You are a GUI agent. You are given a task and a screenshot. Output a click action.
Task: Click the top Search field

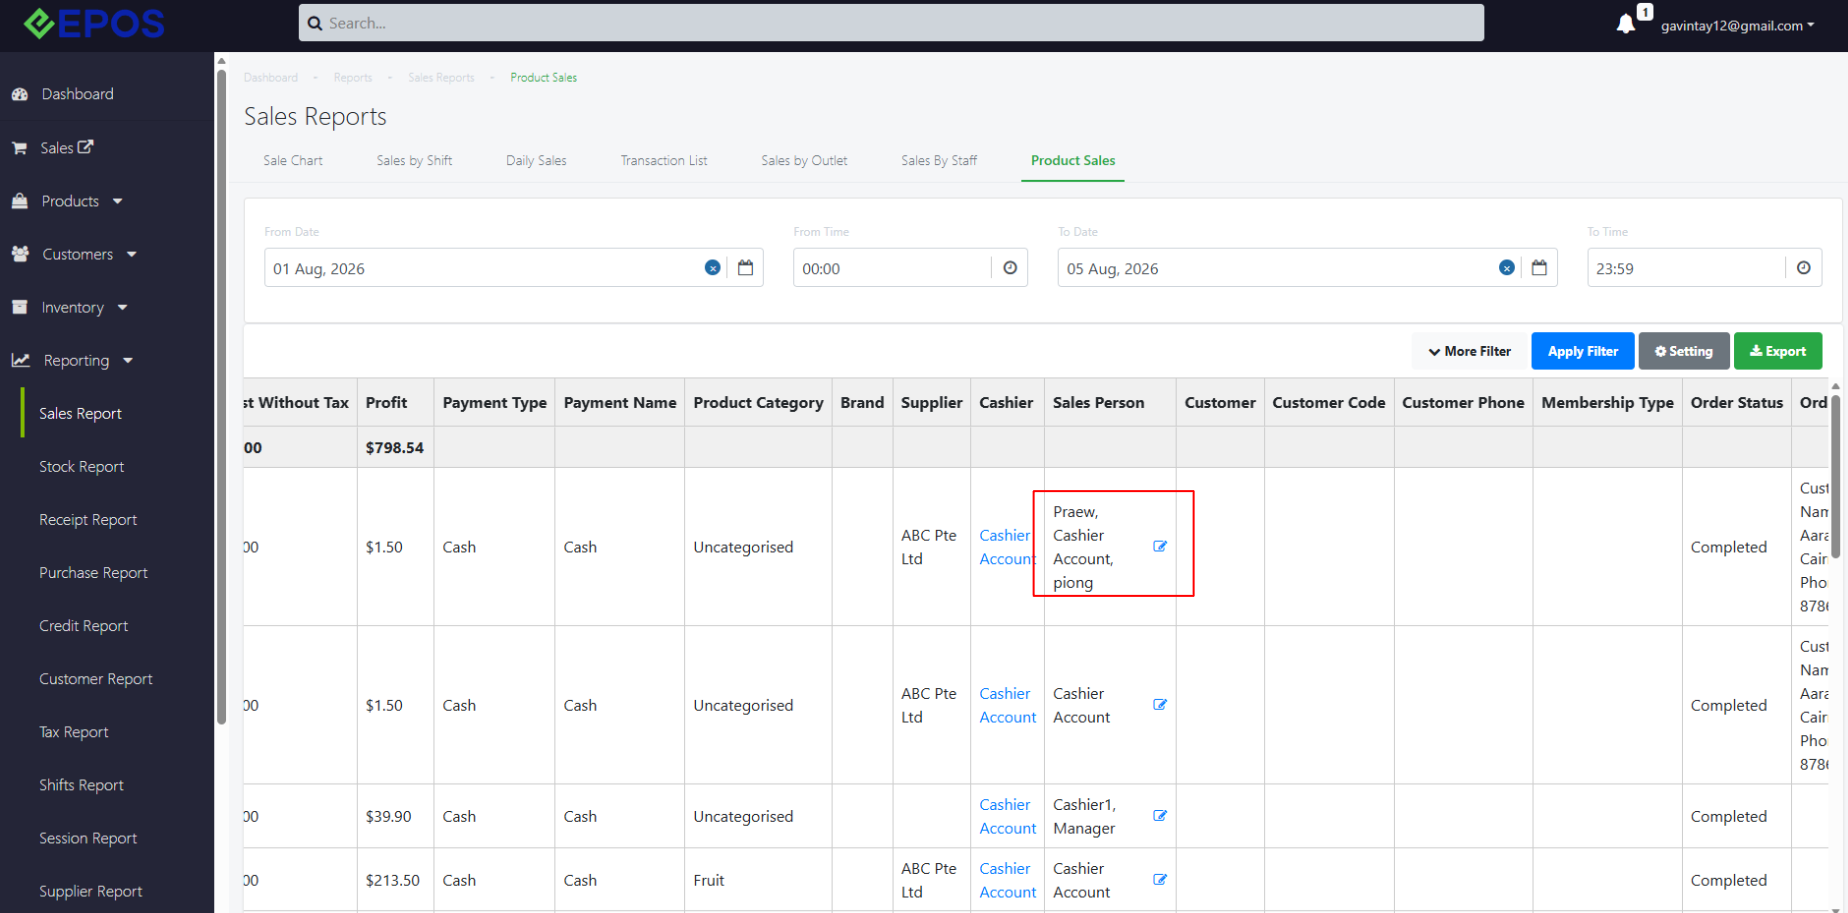coord(891,23)
